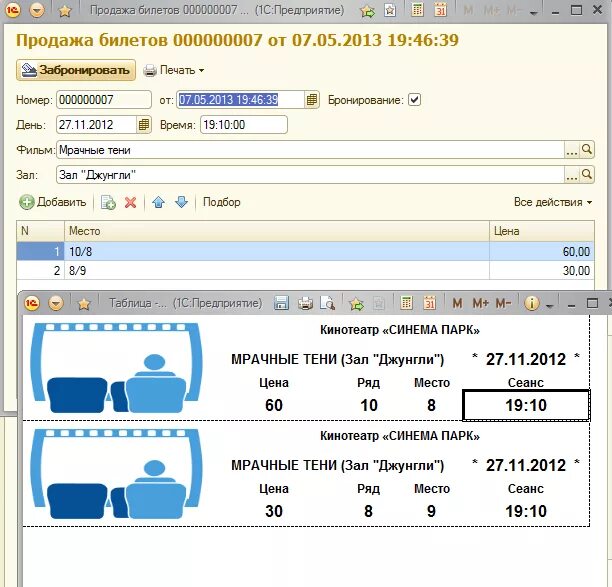This screenshot has width=612, height=587.
Task: Click the Место column header
Action: pos(277,231)
